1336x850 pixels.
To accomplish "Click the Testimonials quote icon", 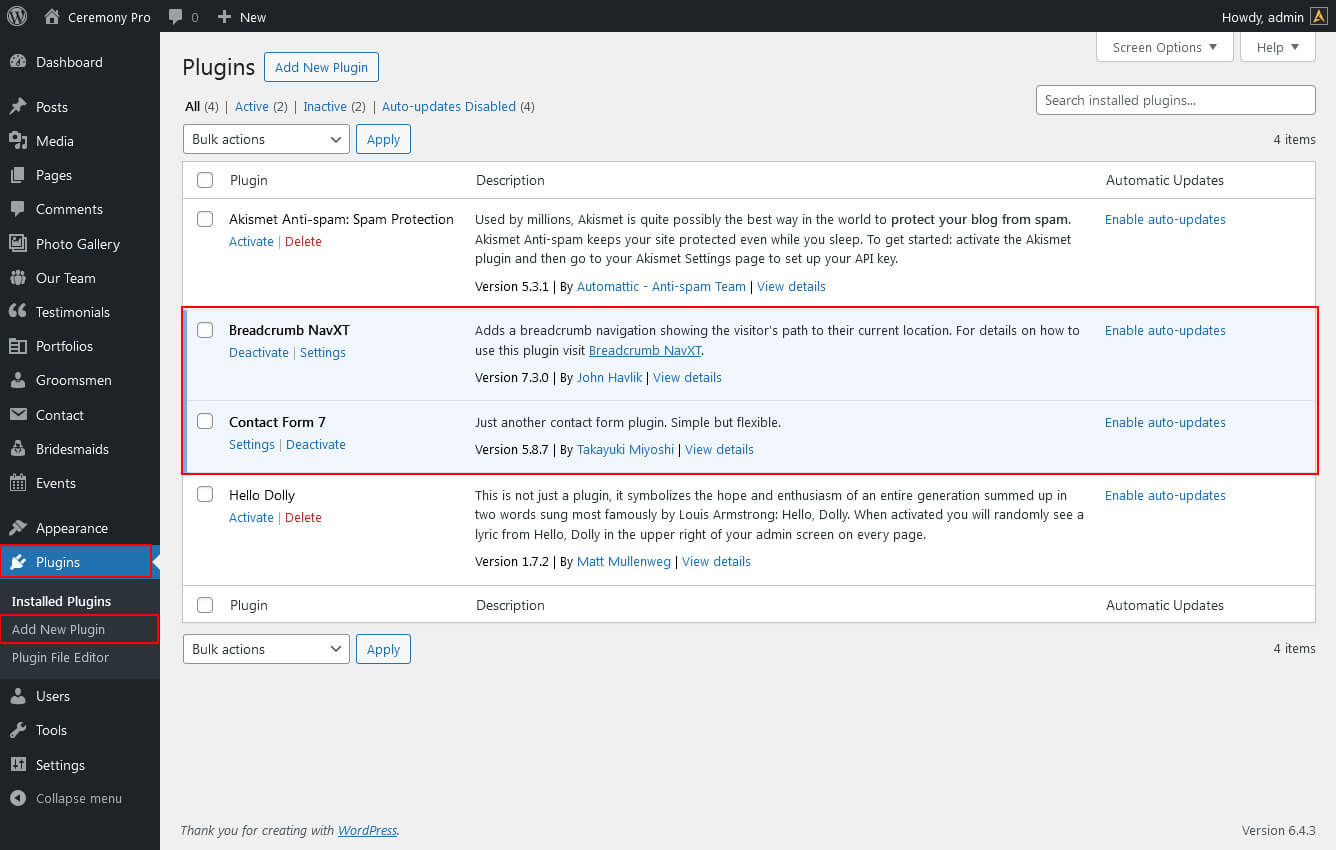I will click(x=18, y=312).
